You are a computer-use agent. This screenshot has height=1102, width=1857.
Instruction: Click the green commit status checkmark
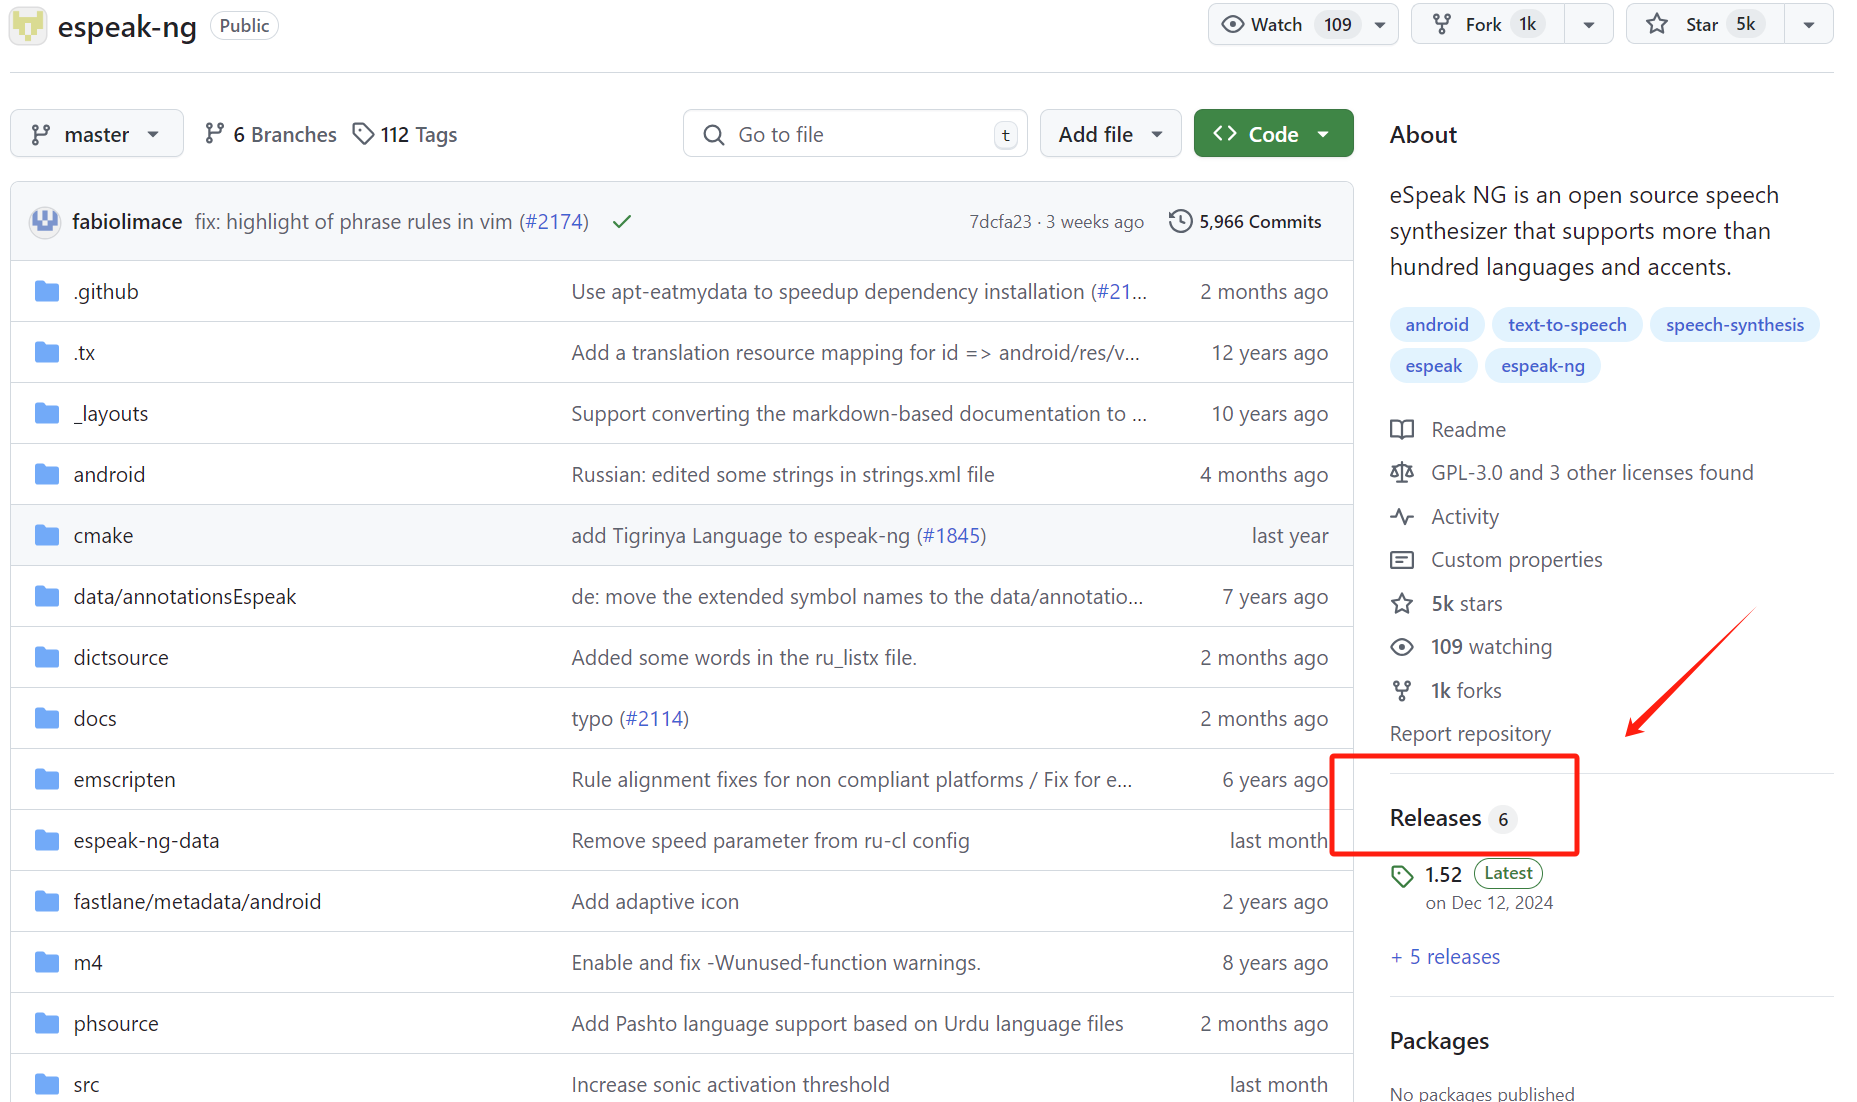pos(622,221)
